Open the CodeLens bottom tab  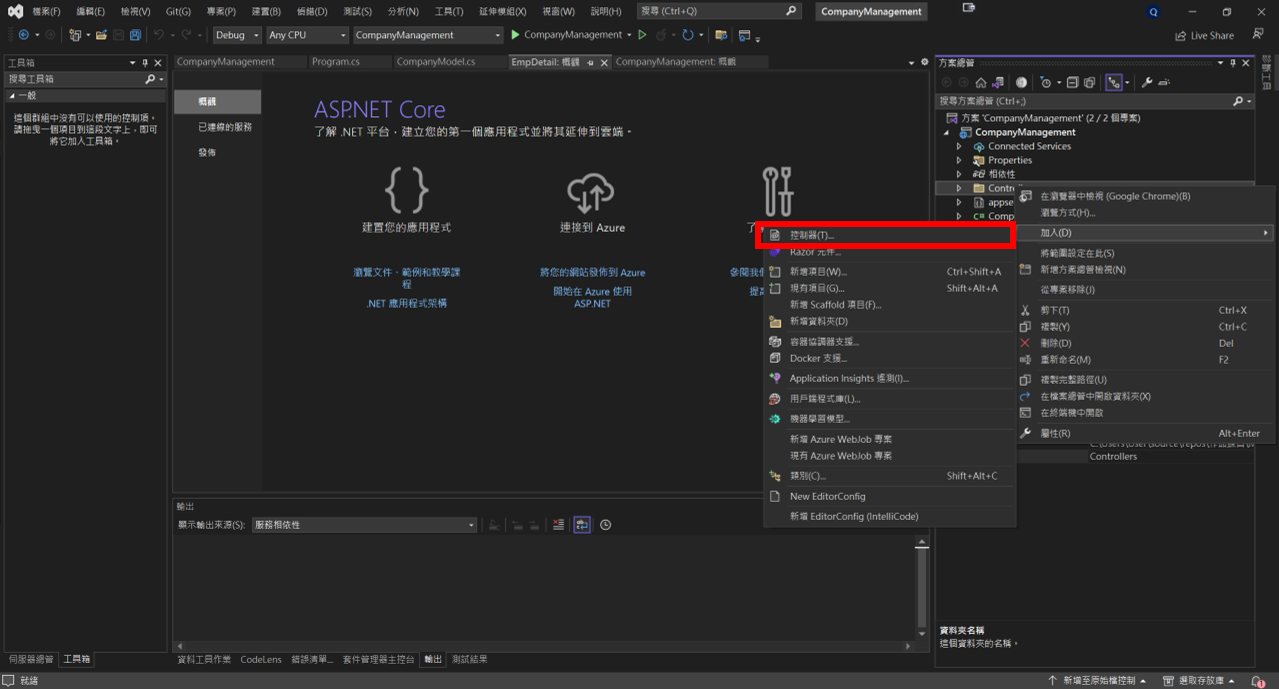point(261,660)
